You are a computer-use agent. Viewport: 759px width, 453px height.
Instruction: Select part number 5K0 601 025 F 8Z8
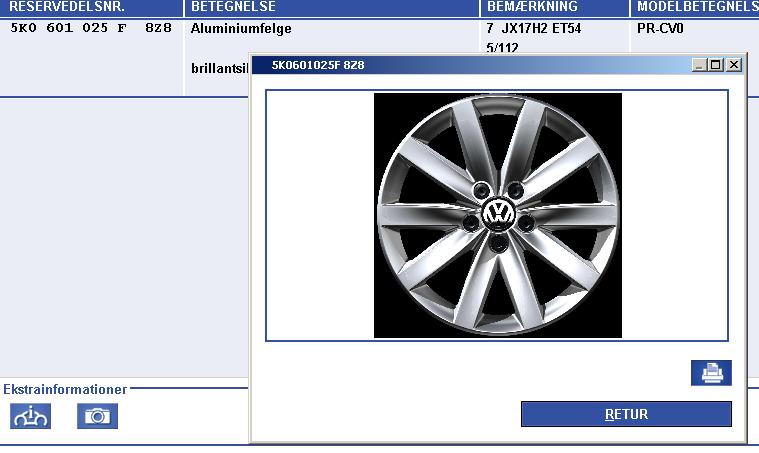point(90,29)
